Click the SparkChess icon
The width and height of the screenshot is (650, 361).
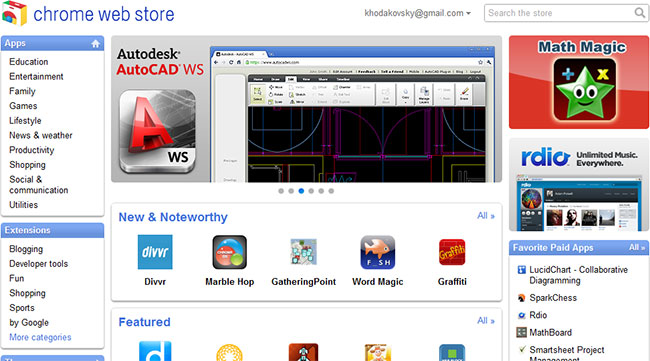(x=521, y=298)
